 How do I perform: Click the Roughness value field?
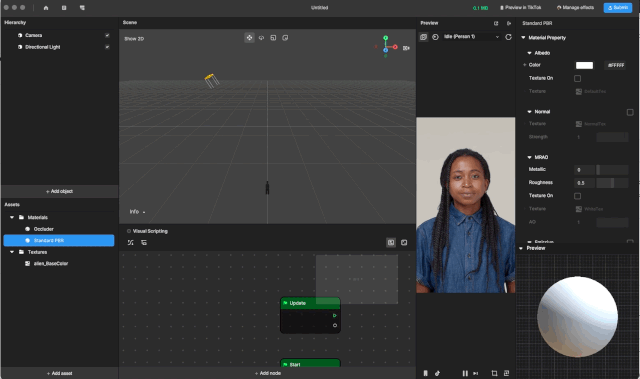[584, 183]
